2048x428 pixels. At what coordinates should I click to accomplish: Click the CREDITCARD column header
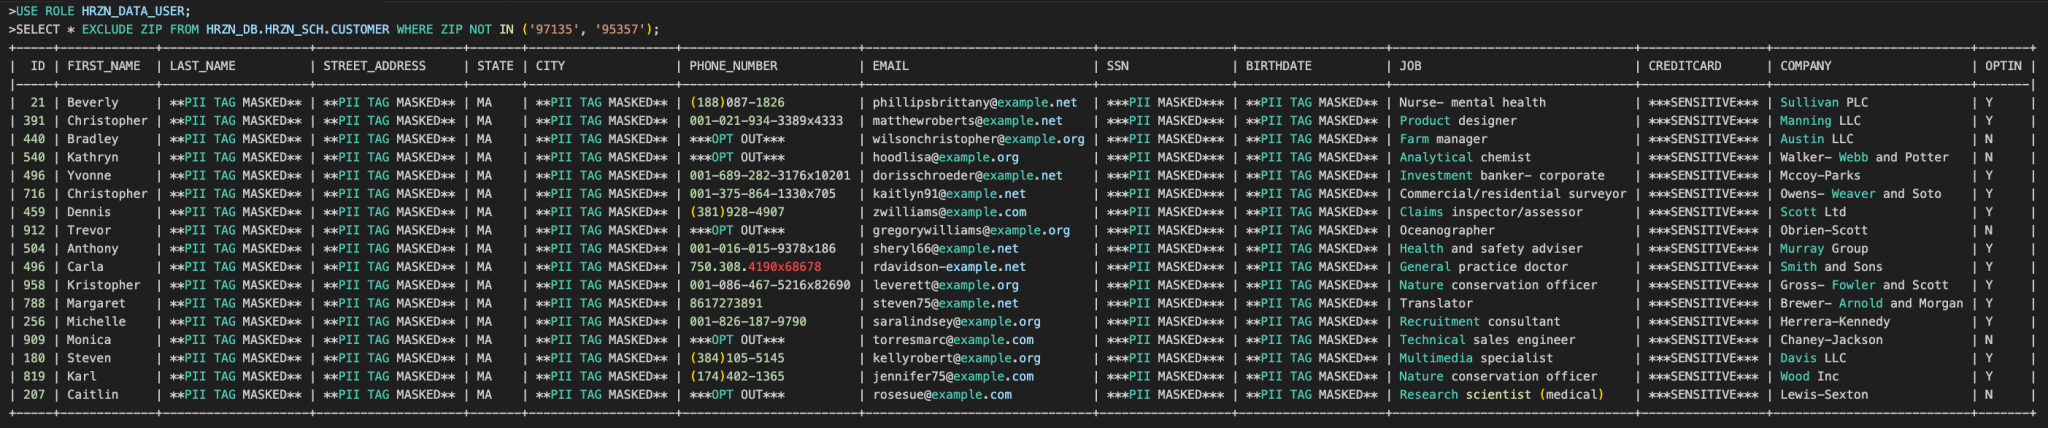click(x=1685, y=66)
